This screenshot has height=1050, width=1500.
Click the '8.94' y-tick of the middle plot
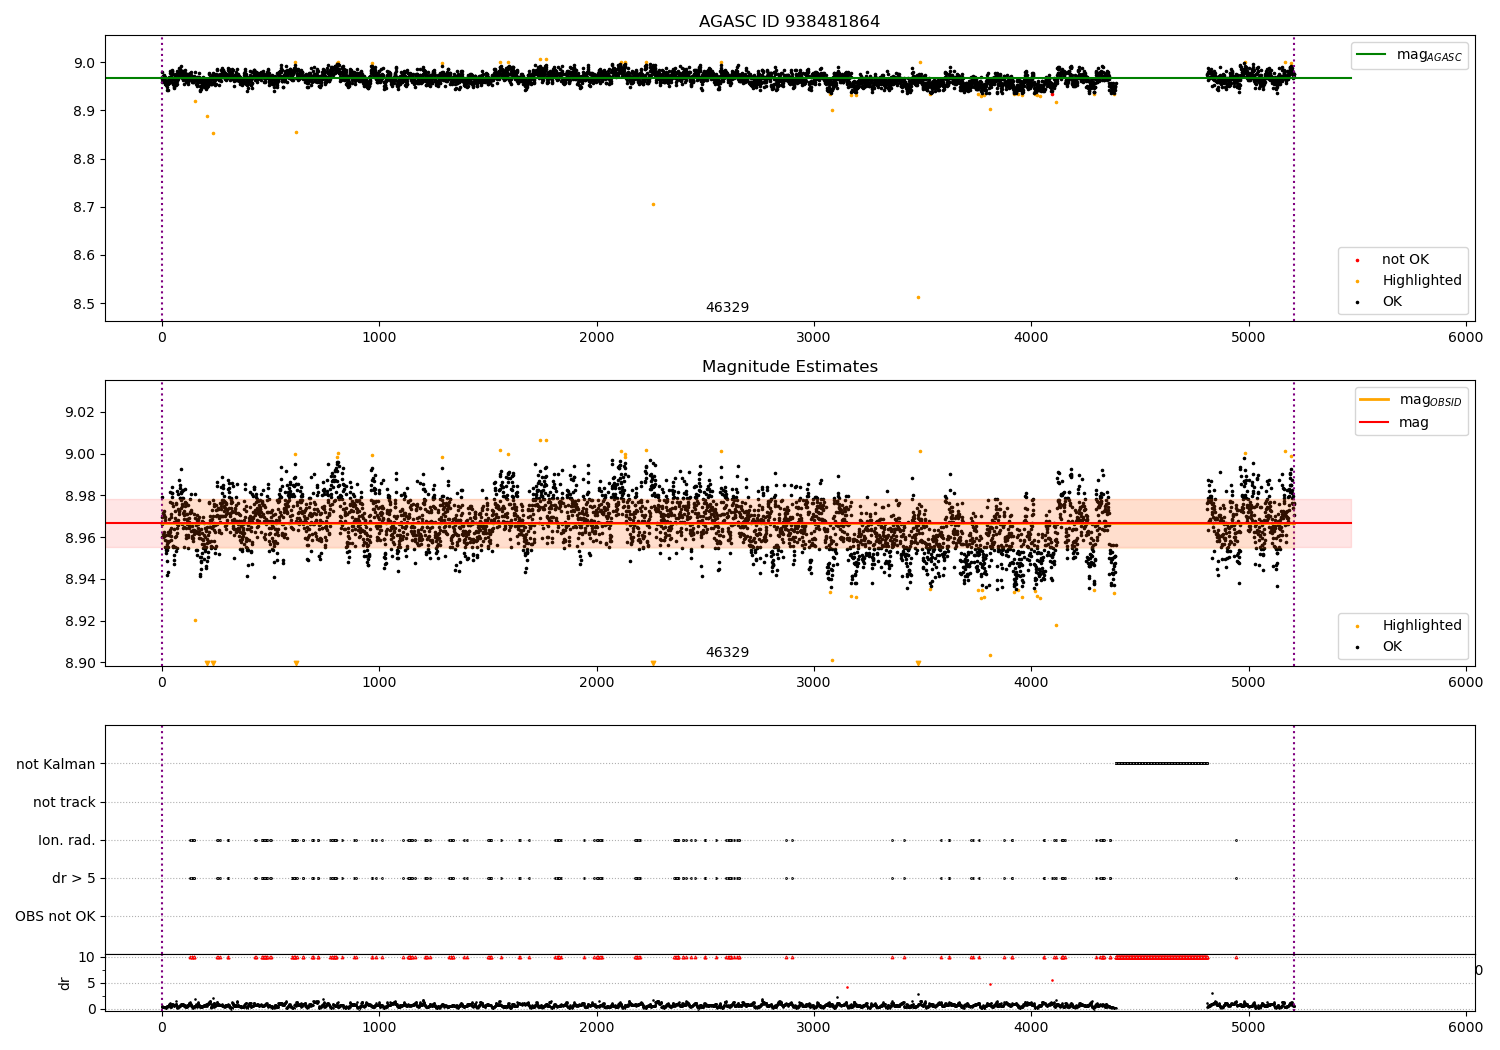pos(81,580)
